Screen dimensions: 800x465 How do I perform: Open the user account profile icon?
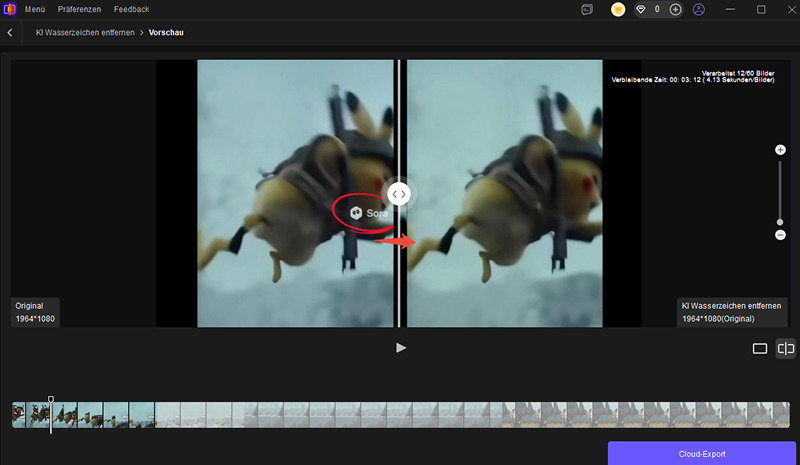coord(699,9)
